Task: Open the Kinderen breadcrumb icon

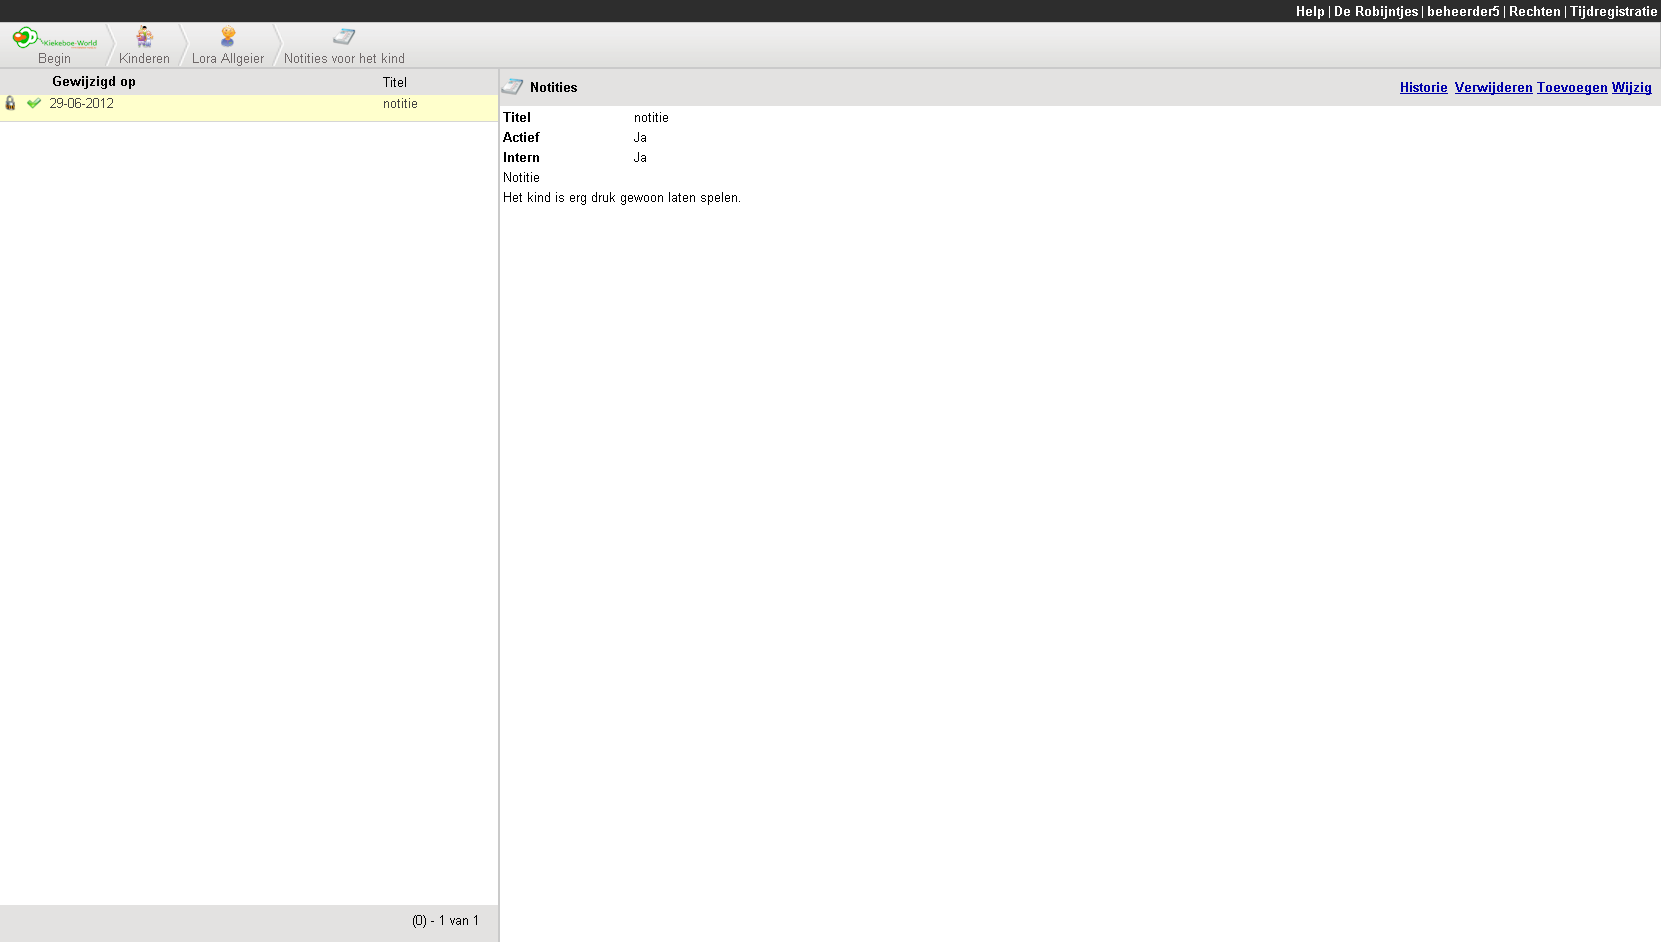Action: click(x=145, y=38)
